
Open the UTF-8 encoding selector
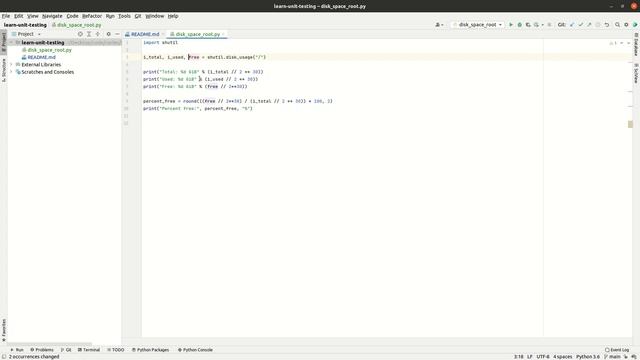pyautogui.click(x=543, y=357)
